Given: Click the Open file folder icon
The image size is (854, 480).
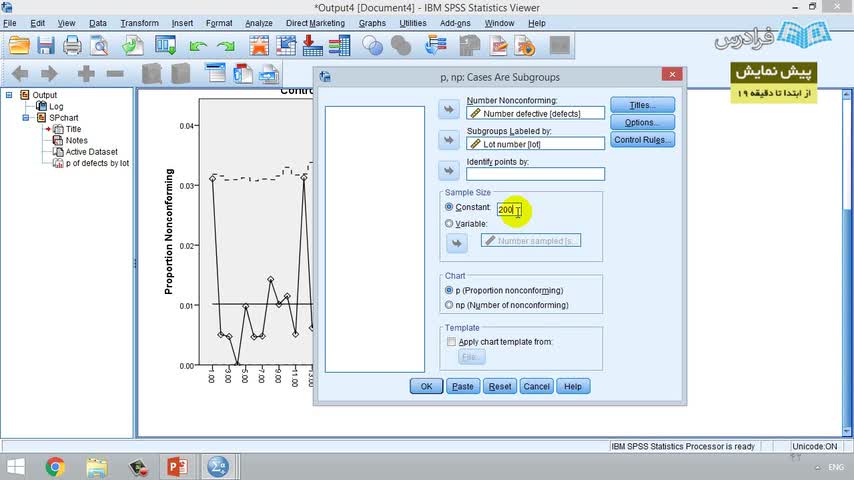Looking at the screenshot, I should (x=19, y=45).
